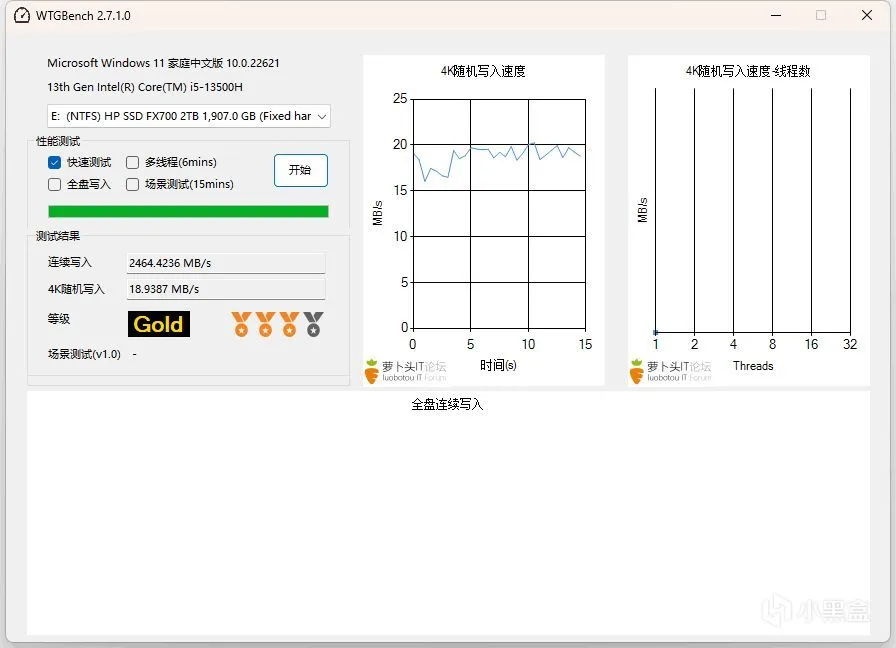The height and width of the screenshot is (648, 896).
Task: Click the 连续写入 result field
Action: 226,263
